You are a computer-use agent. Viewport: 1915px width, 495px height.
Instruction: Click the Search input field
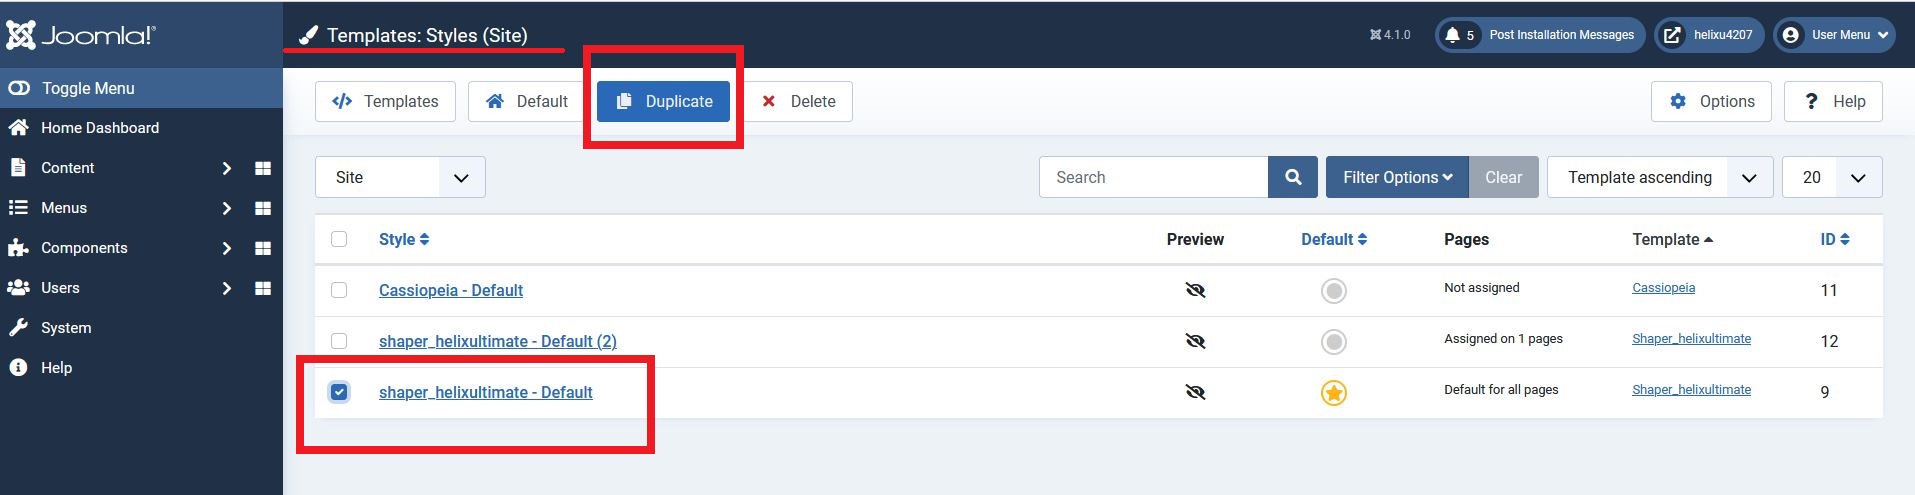coord(1153,177)
